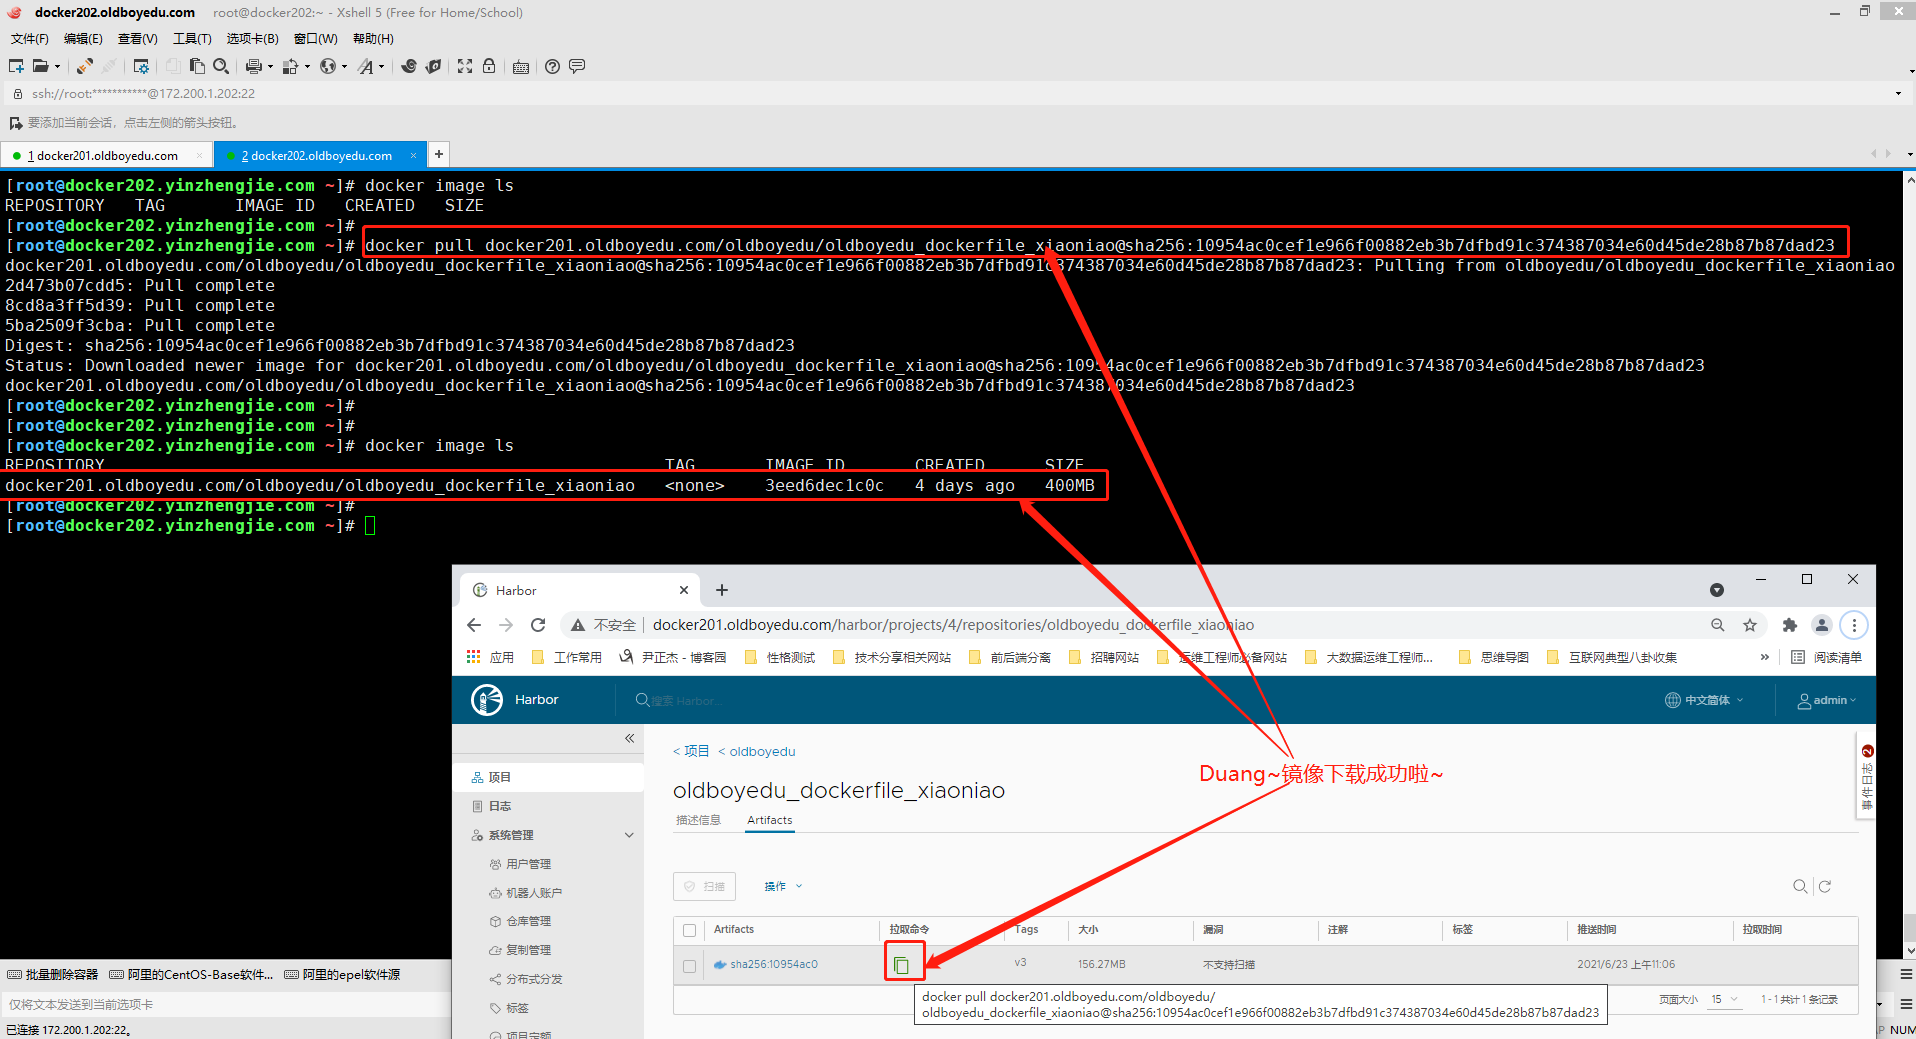The image size is (1916, 1039).
Task: Check the sha256:10954ac0 artifact row checkbox
Action: click(689, 965)
